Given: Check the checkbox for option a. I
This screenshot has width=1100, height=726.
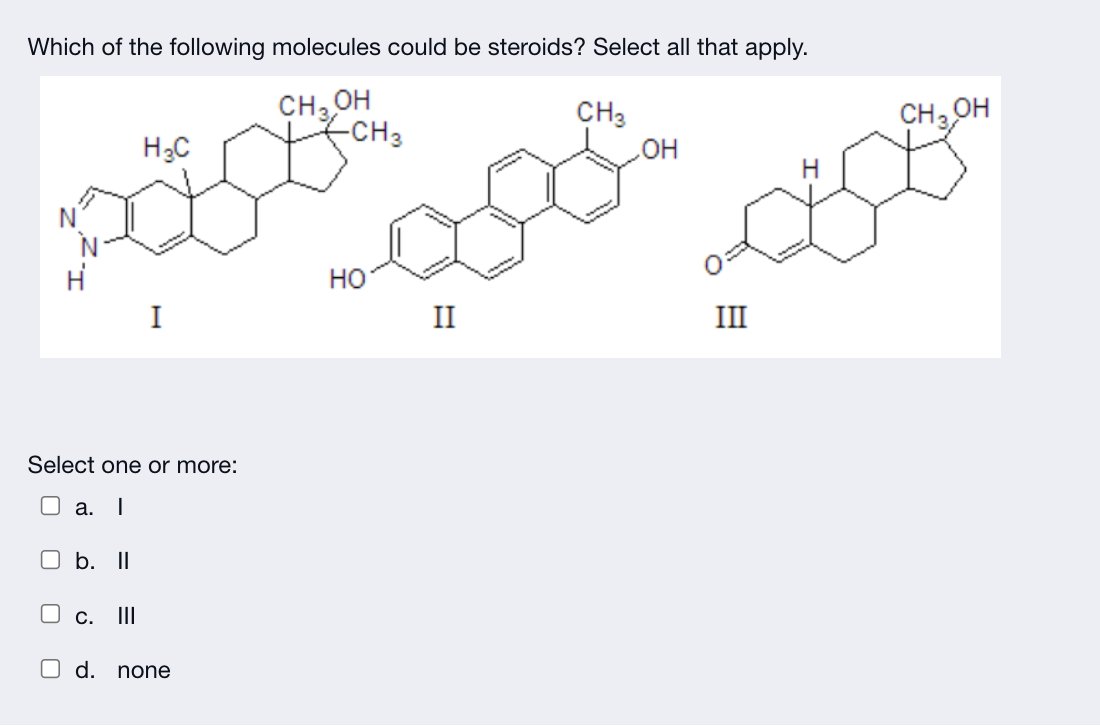Looking at the screenshot, I should (x=48, y=505).
